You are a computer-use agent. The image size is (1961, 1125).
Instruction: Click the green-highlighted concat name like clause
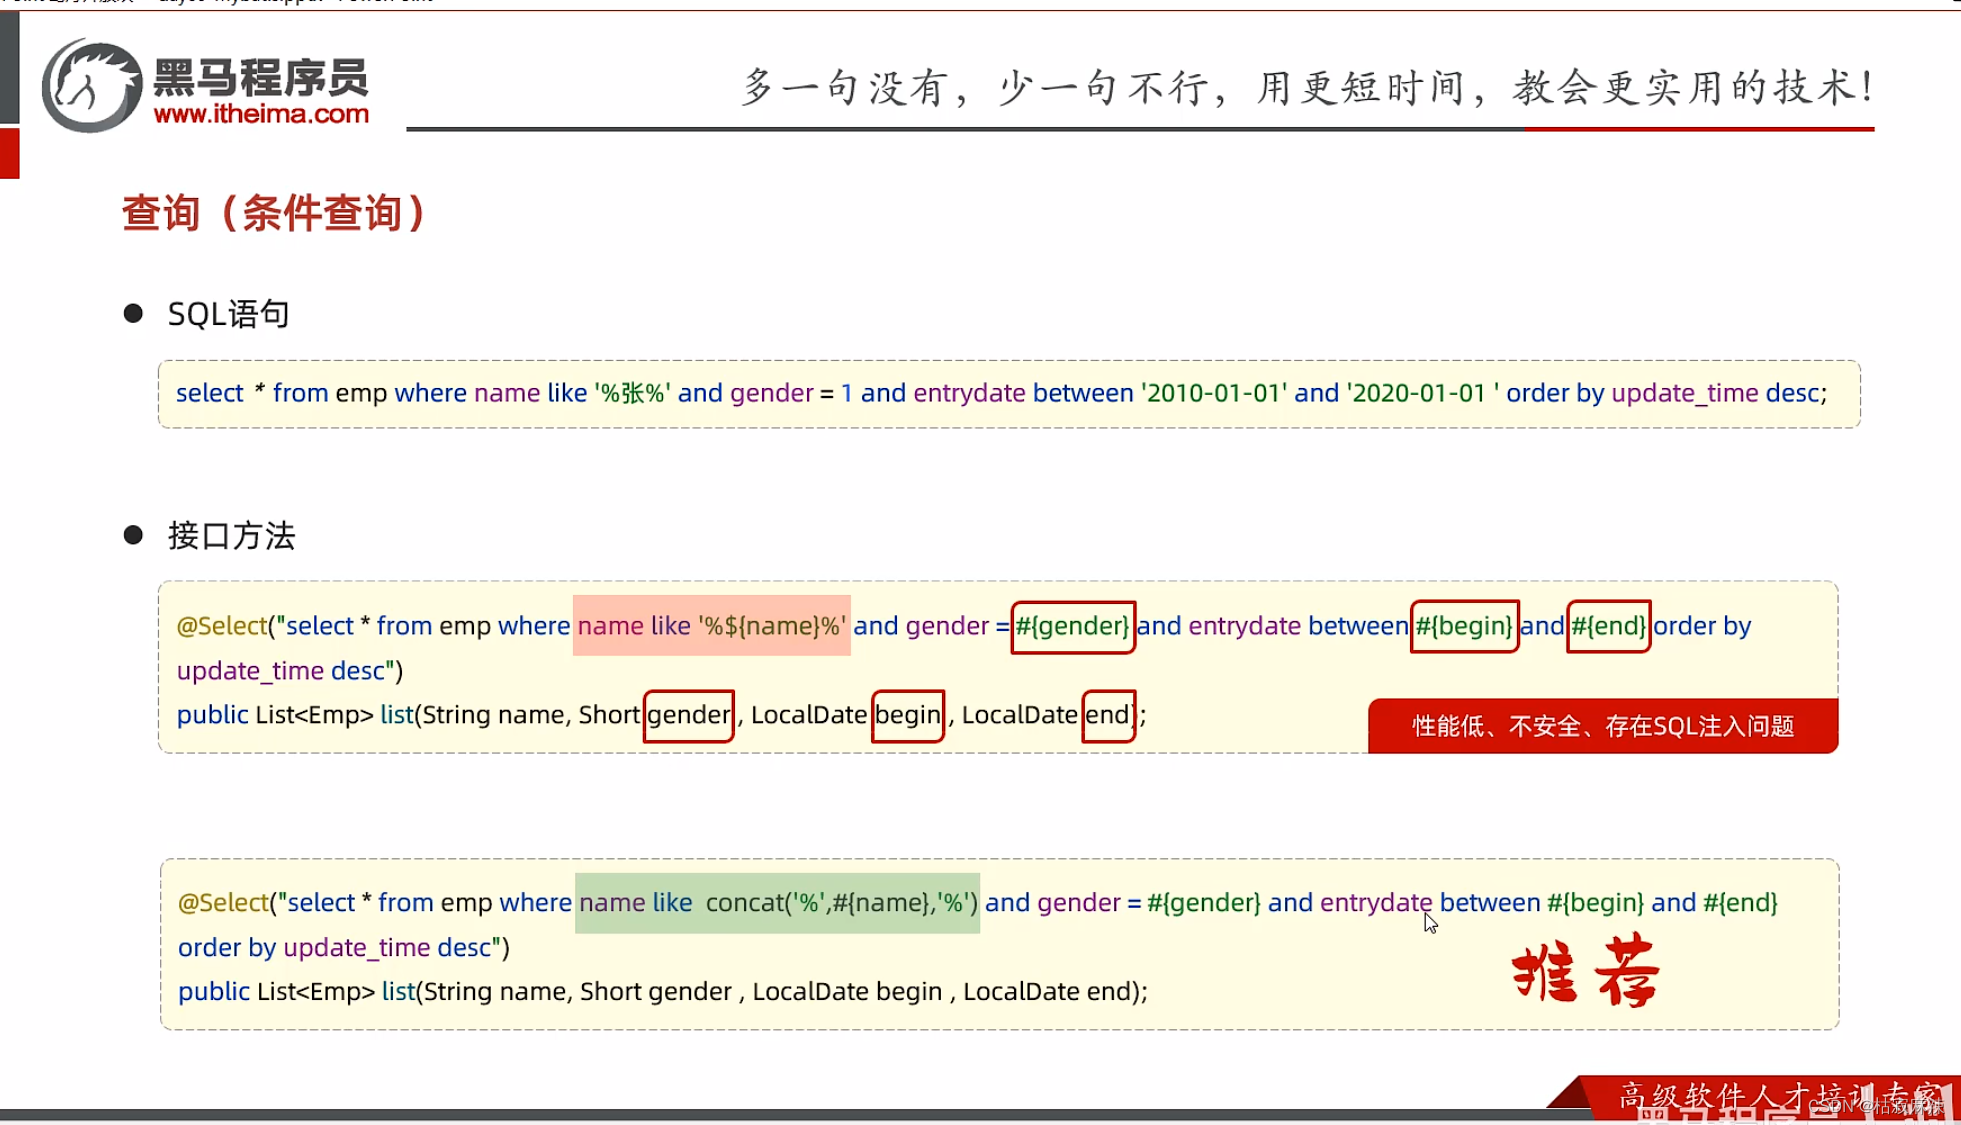tap(777, 903)
